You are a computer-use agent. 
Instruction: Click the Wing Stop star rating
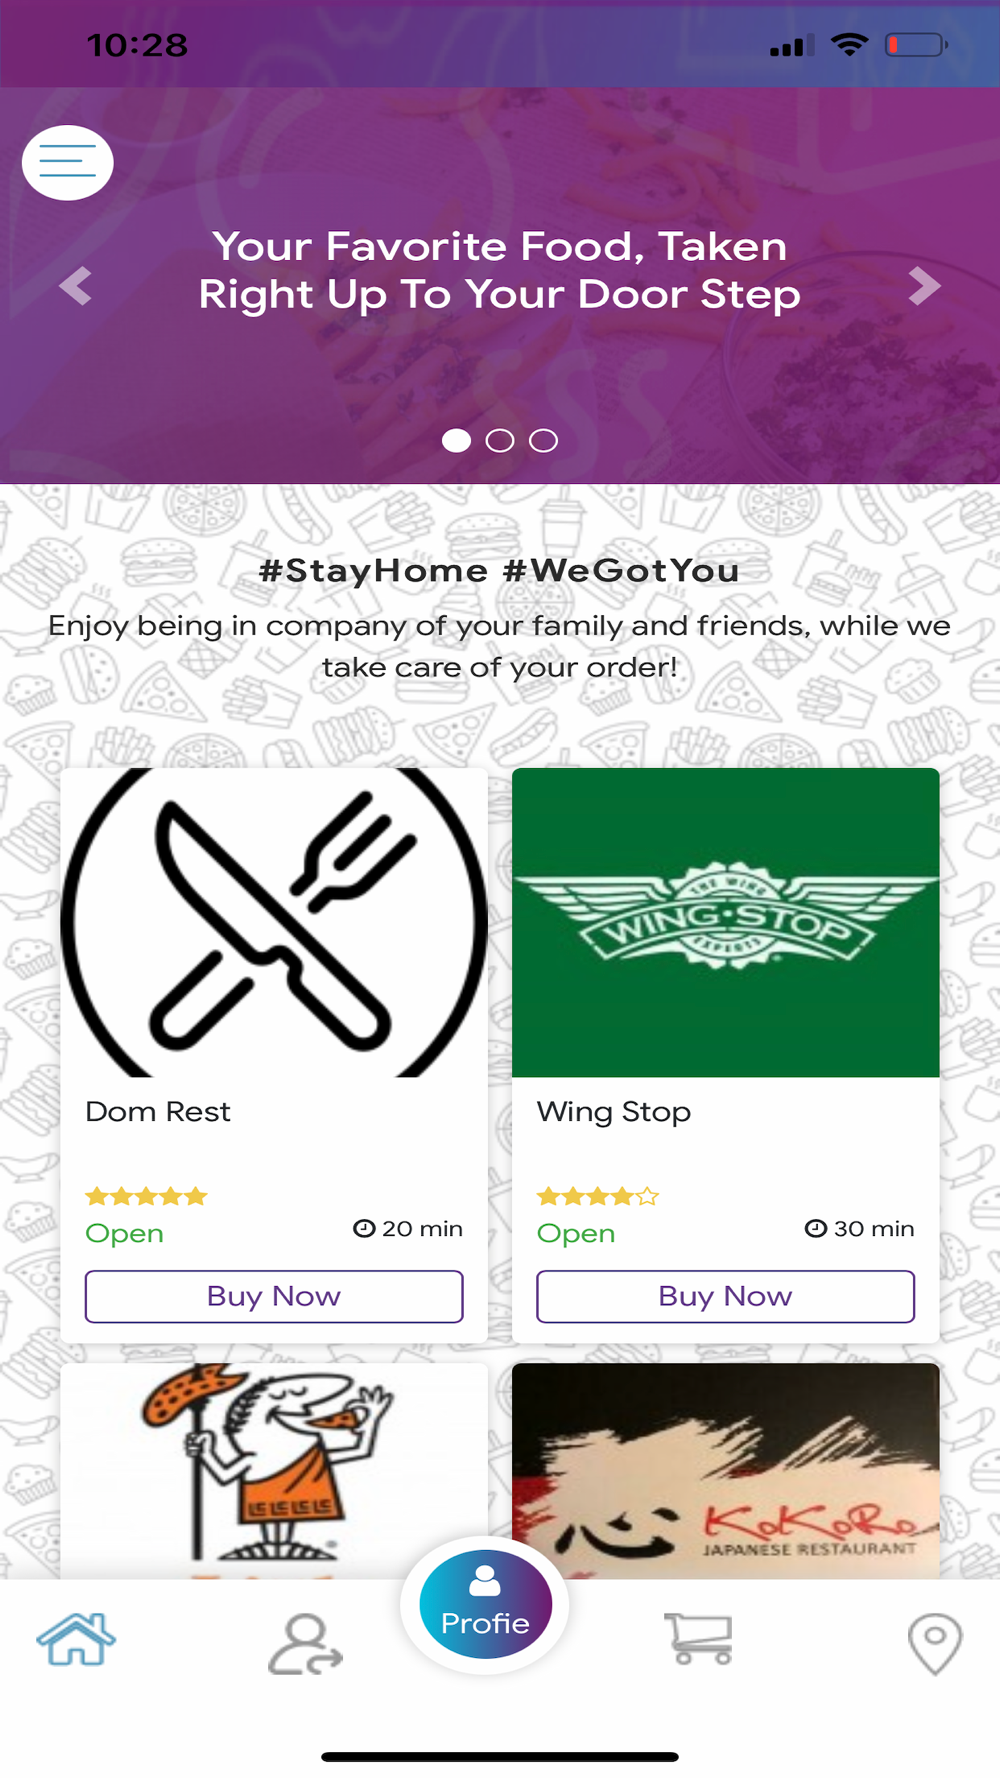pos(598,1196)
